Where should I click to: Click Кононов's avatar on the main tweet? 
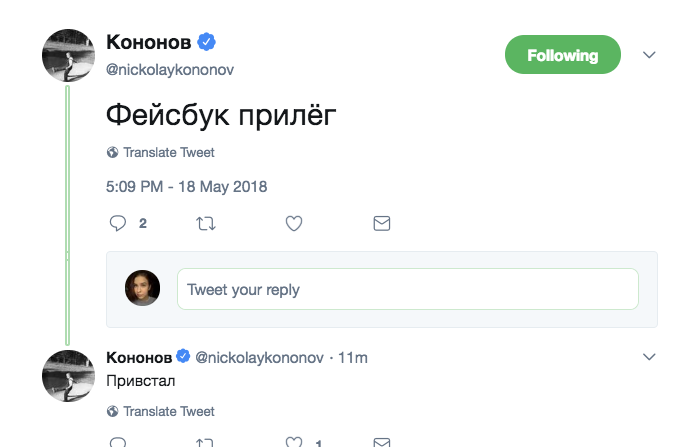point(68,55)
